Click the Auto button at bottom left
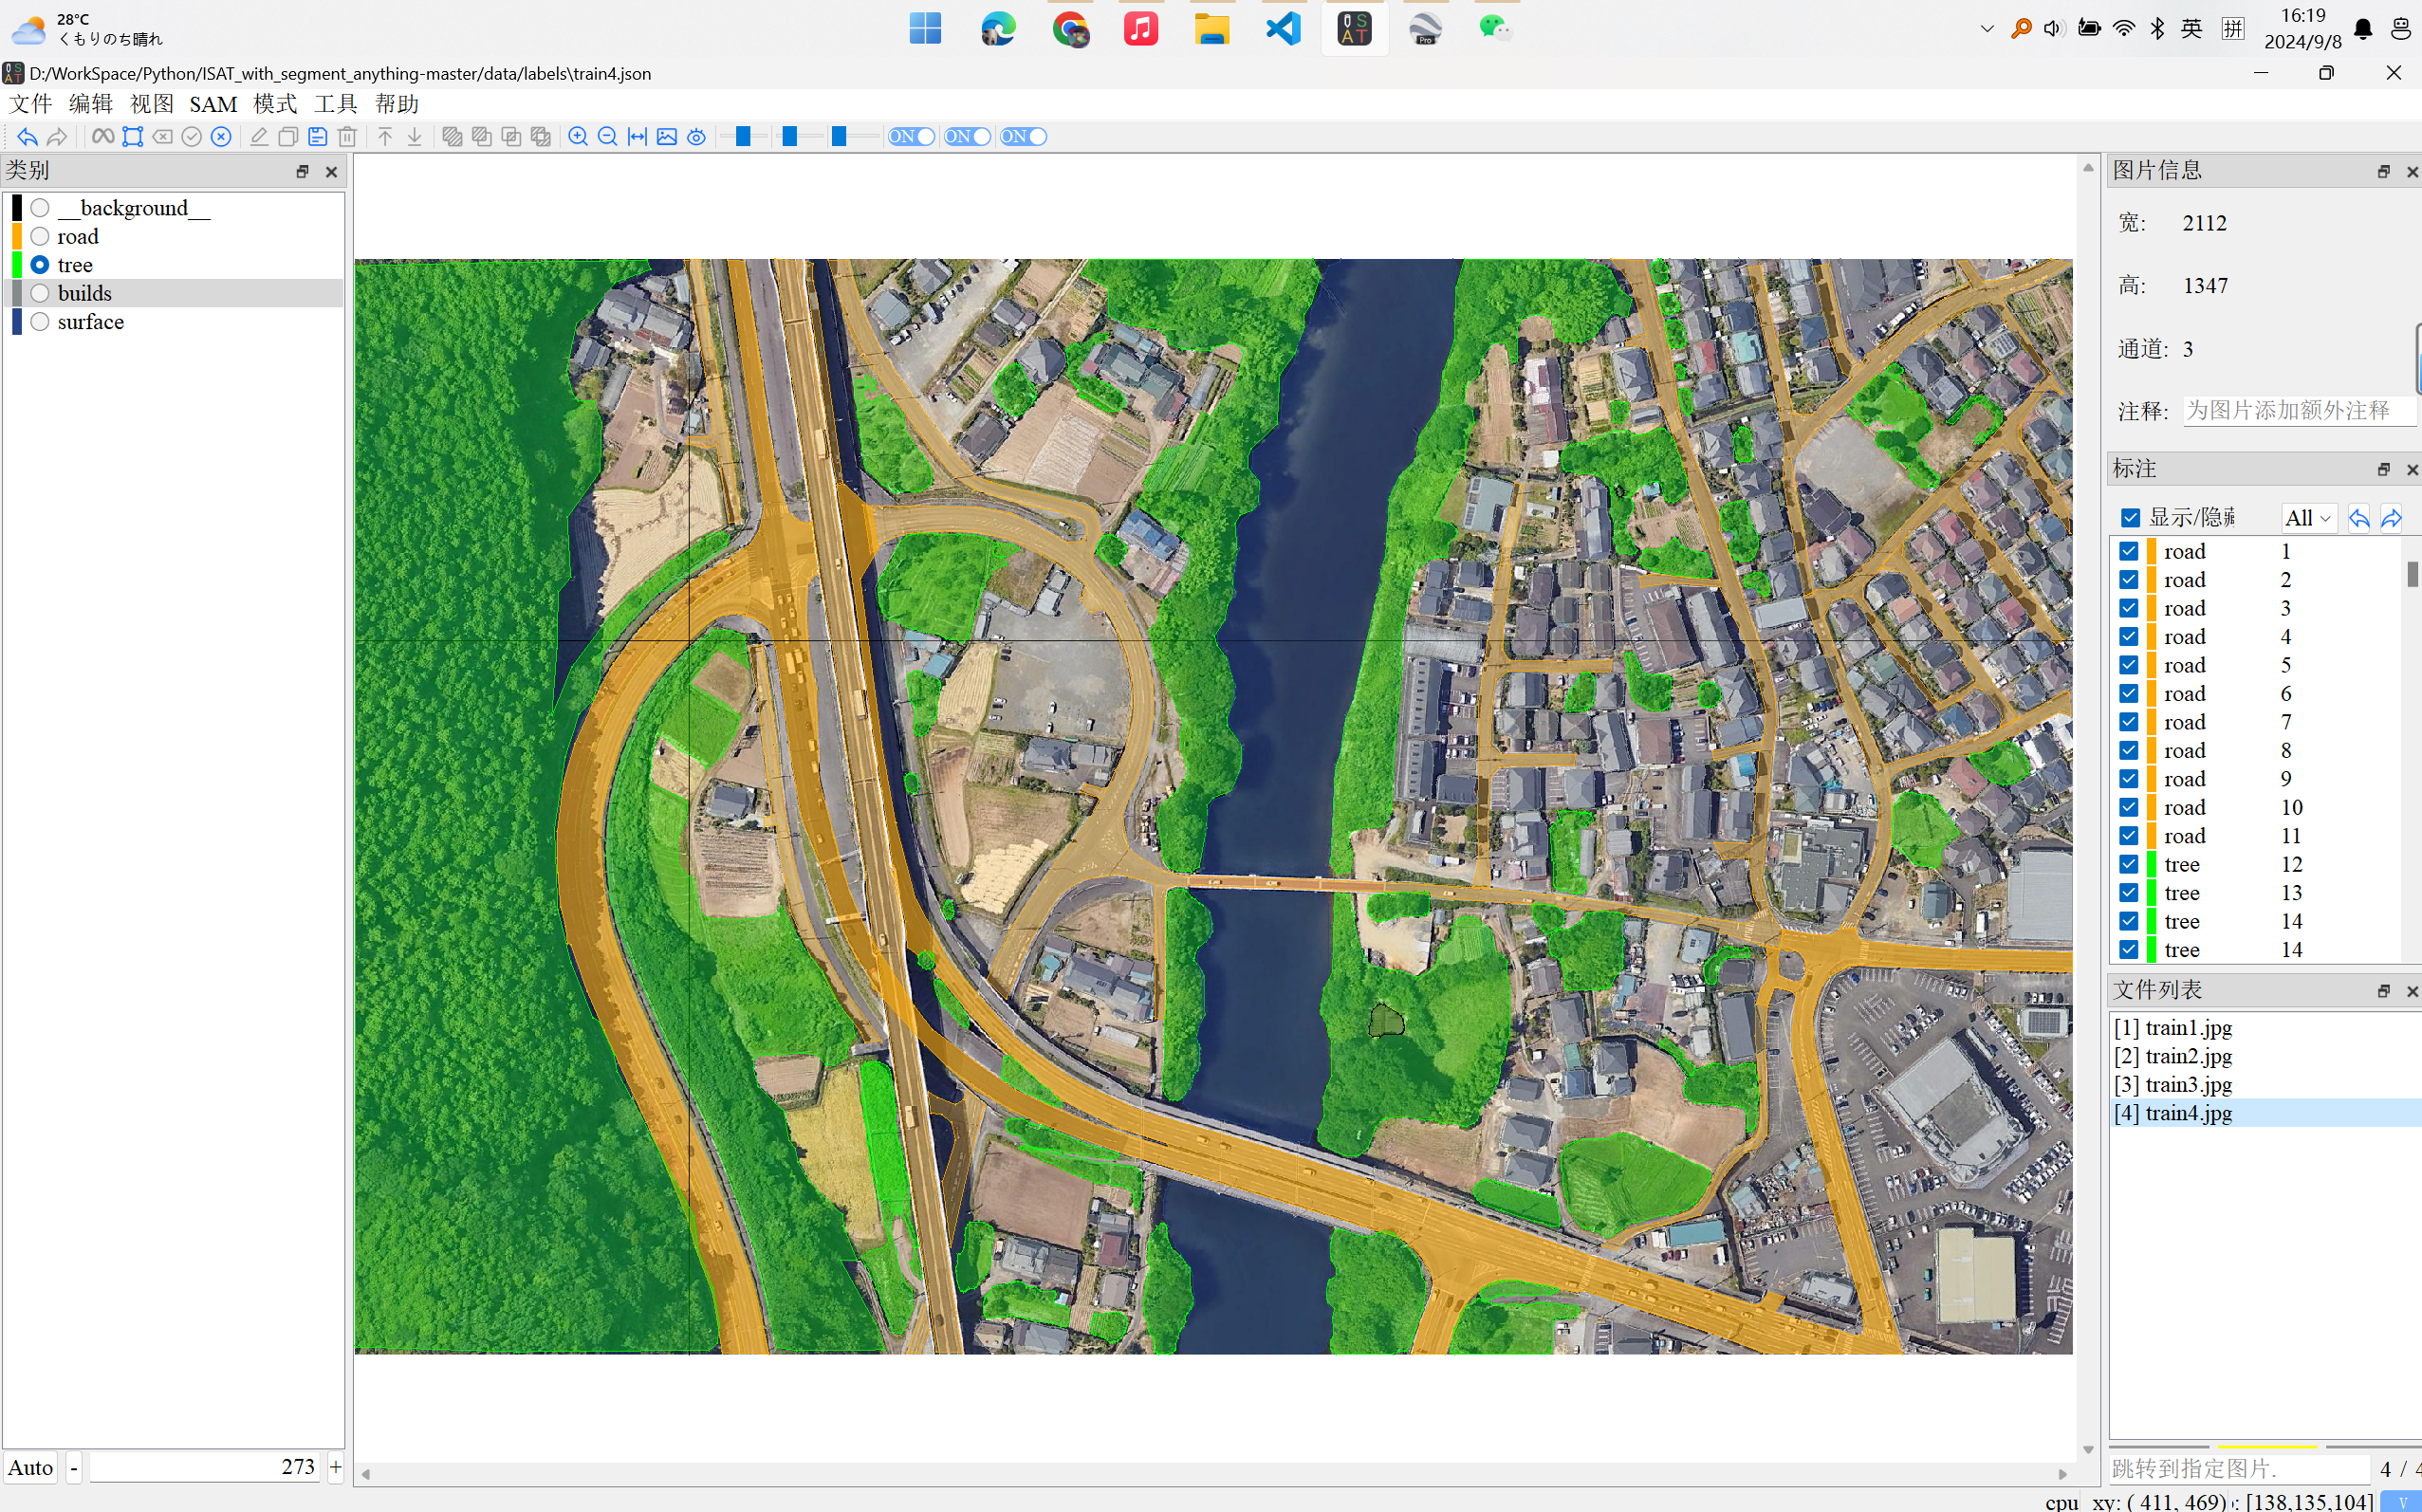This screenshot has height=1512, width=2422. pos(30,1467)
